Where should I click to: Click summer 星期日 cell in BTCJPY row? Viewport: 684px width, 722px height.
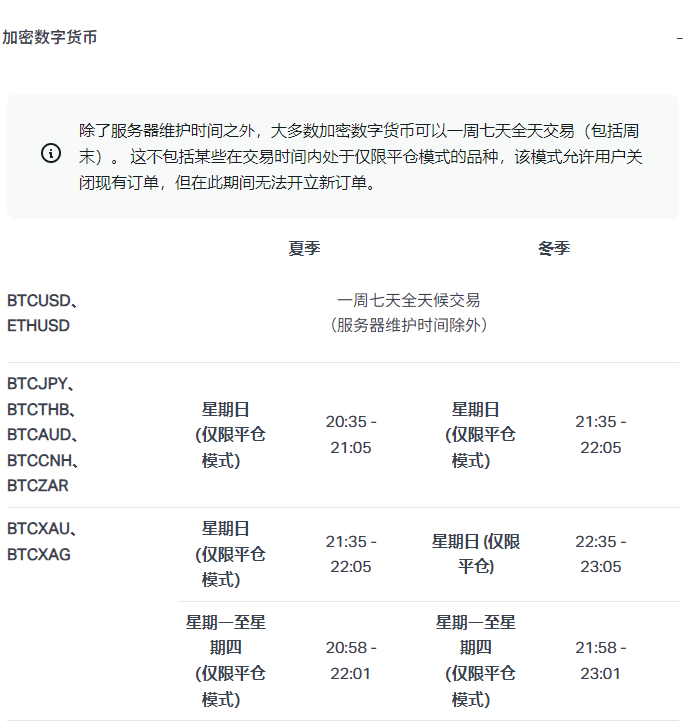(226, 434)
